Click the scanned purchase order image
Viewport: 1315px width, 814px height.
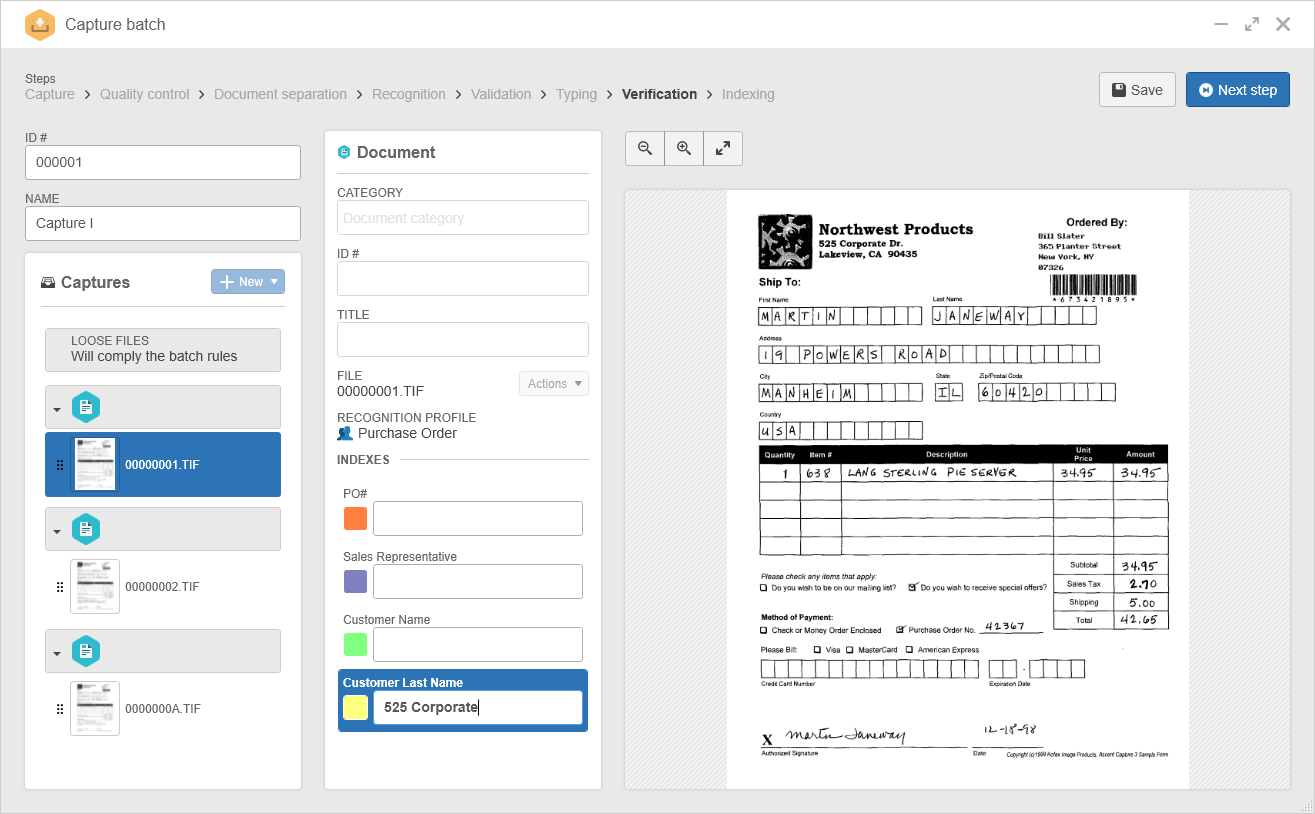(x=957, y=489)
